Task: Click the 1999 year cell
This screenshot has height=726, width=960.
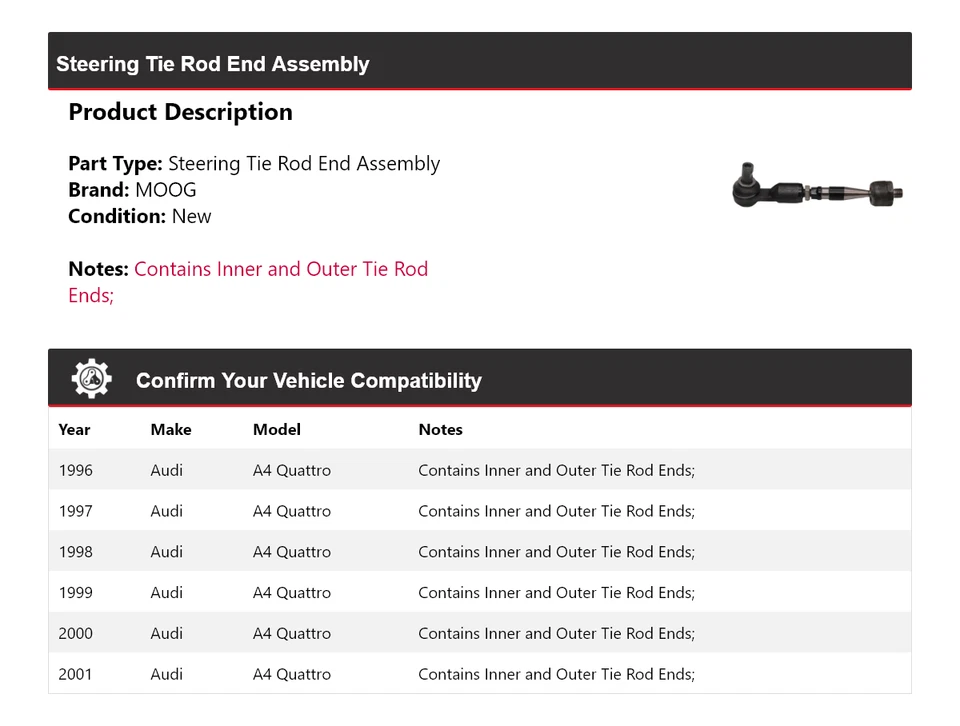Action: click(75, 593)
